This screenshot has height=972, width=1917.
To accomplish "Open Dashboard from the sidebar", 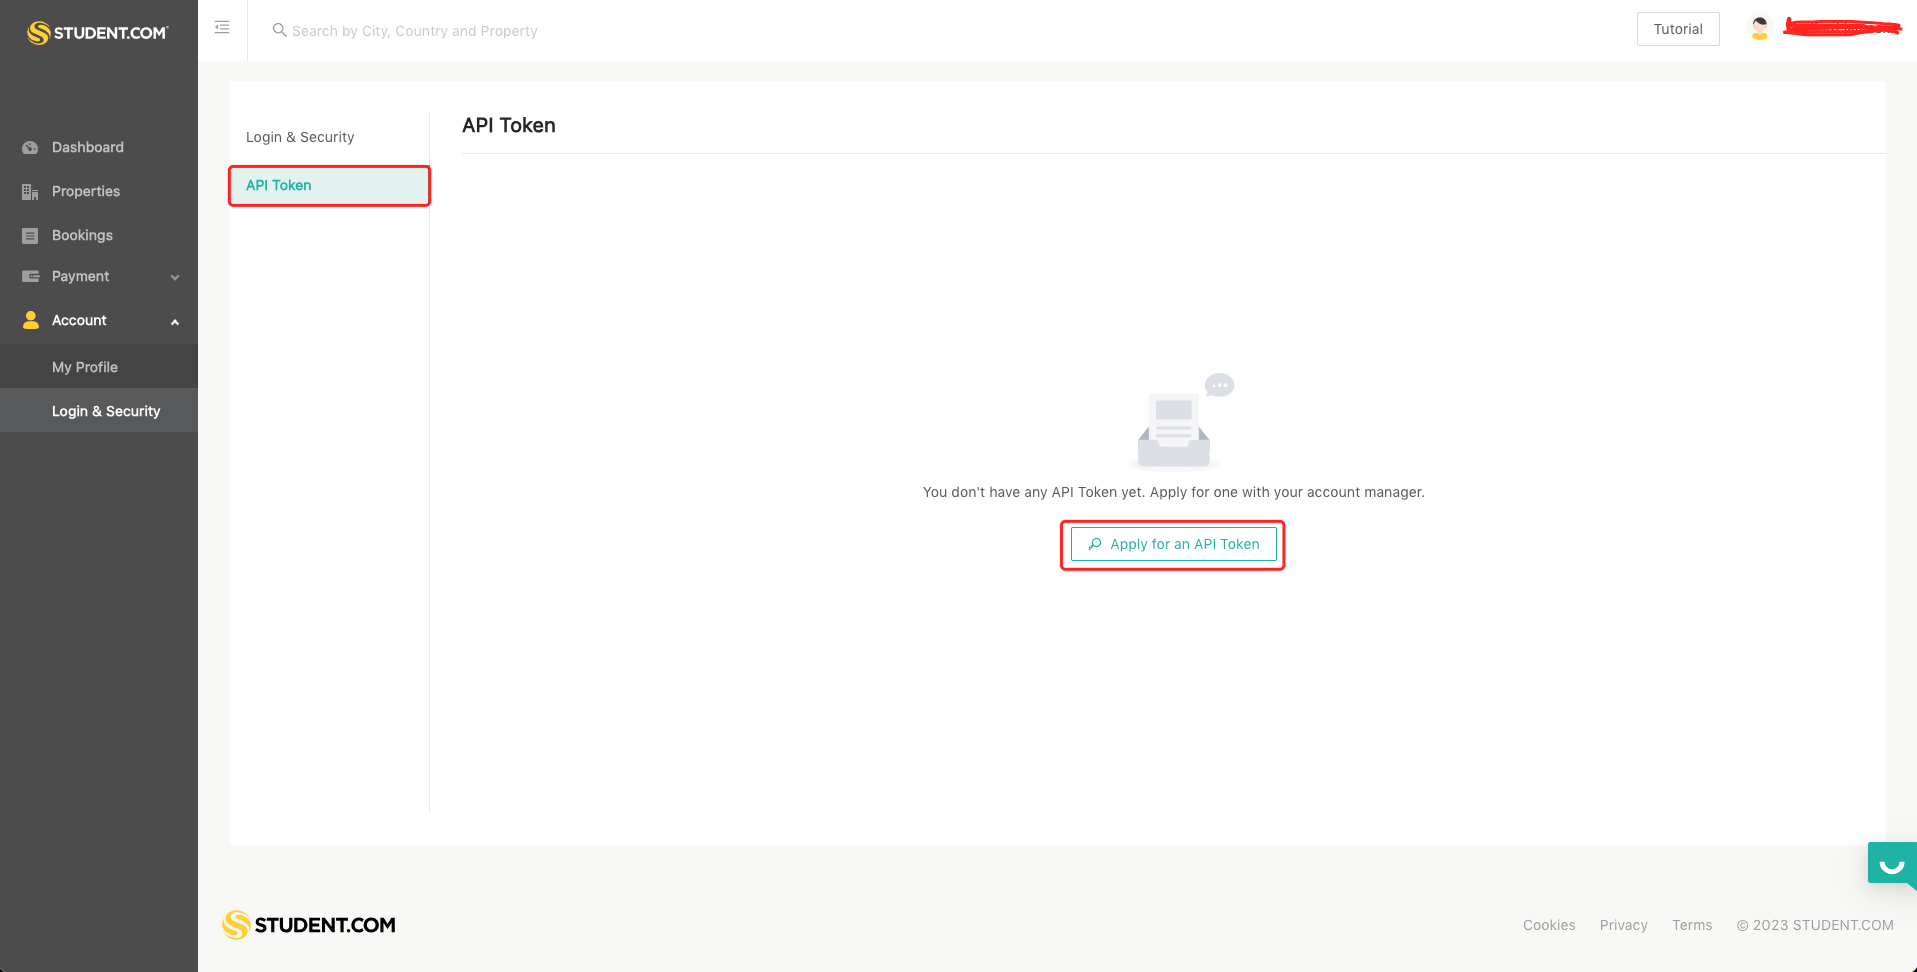I will coord(88,147).
